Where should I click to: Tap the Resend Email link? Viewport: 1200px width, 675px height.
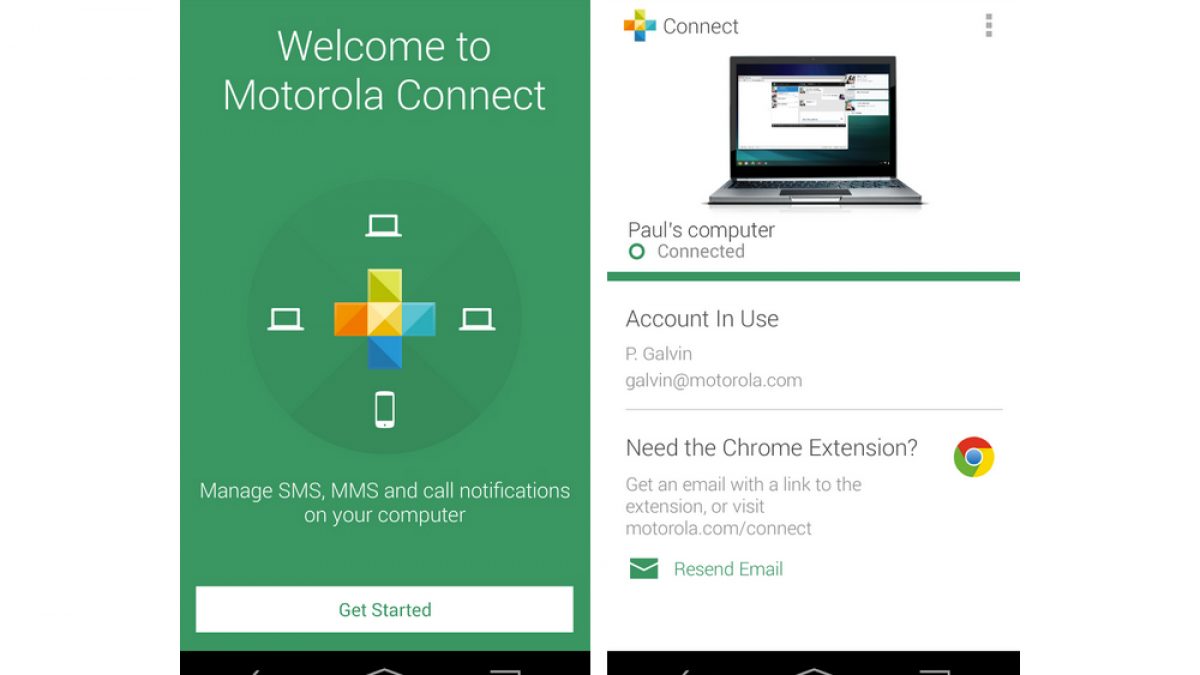(x=728, y=569)
